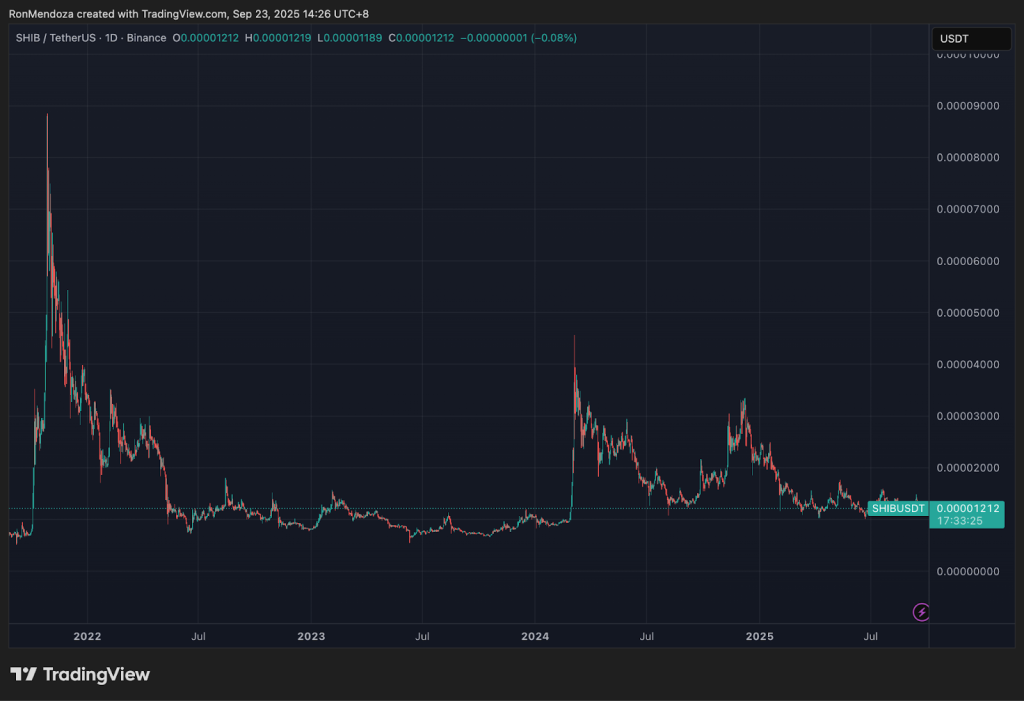Screen dimensions: 1024x701
Task: Select the 2022 label on time axis
Action: click(87, 636)
